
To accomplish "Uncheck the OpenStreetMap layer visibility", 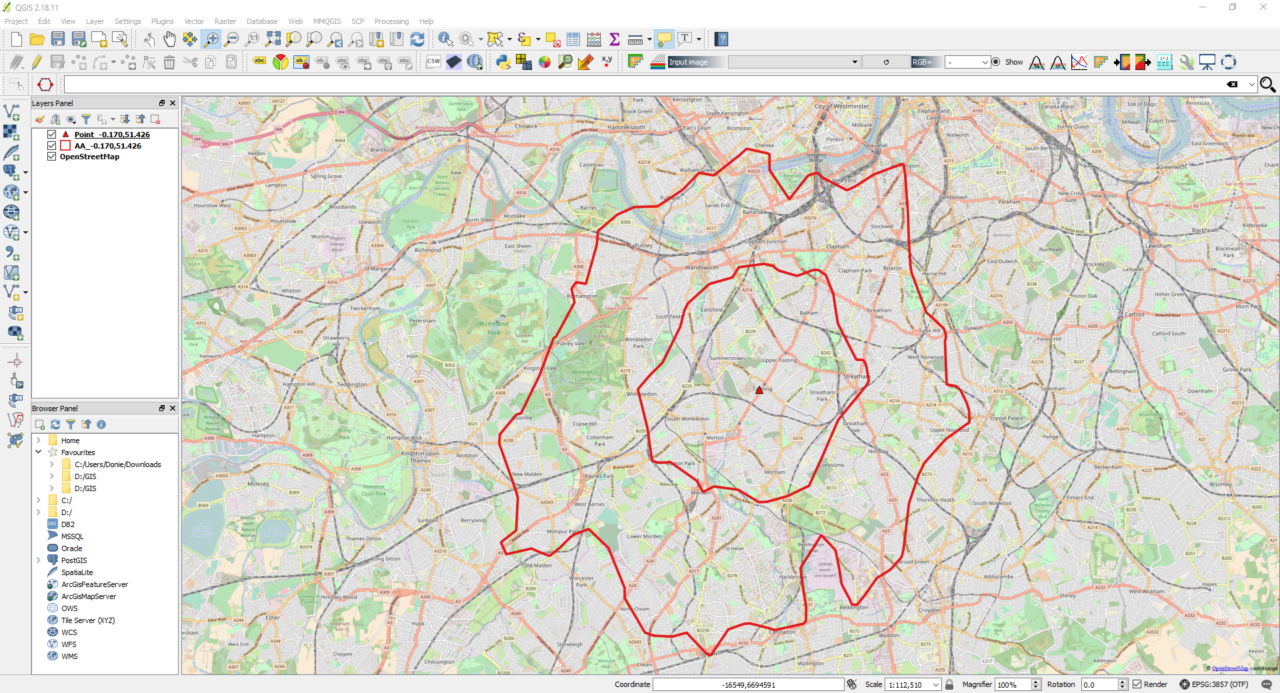I will tap(52, 155).
